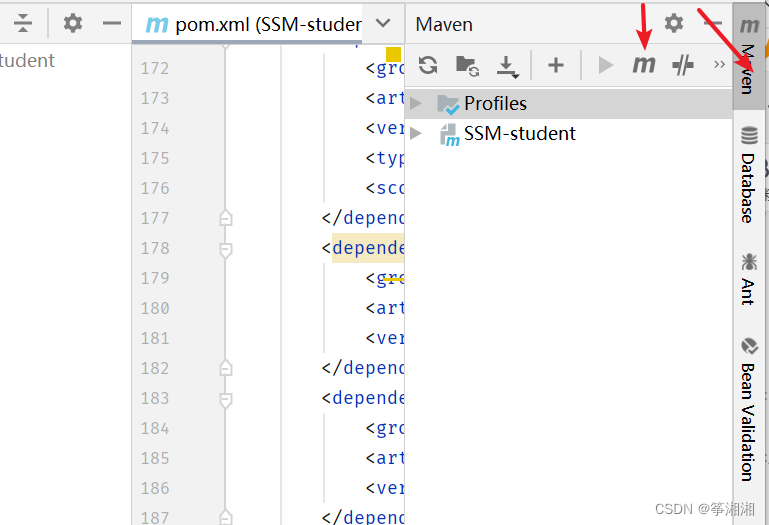The height and width of the screenshot is (525, 769).
Task: Click the Run Maven Build arrow
Action: coord(605,66)
